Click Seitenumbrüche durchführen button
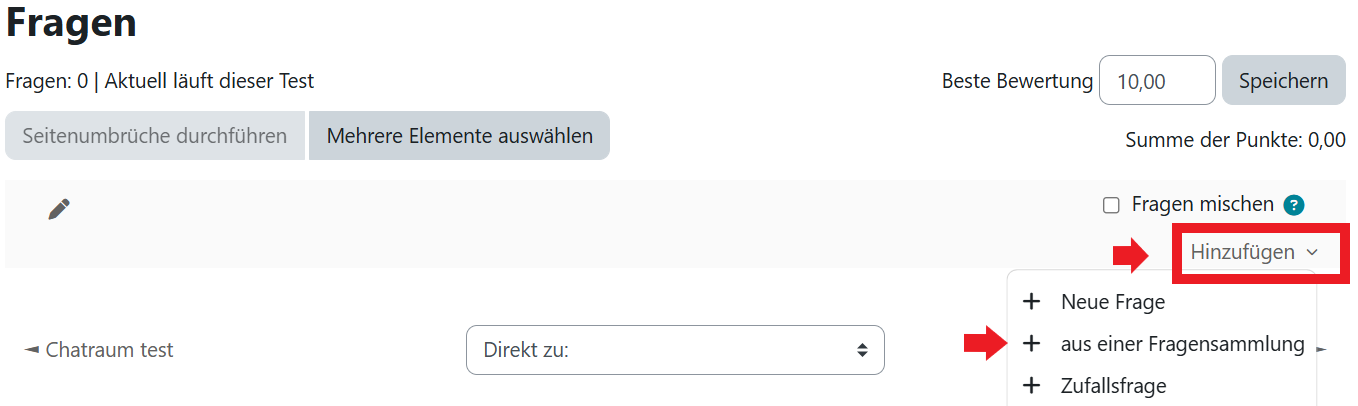 tap(154, 135)
